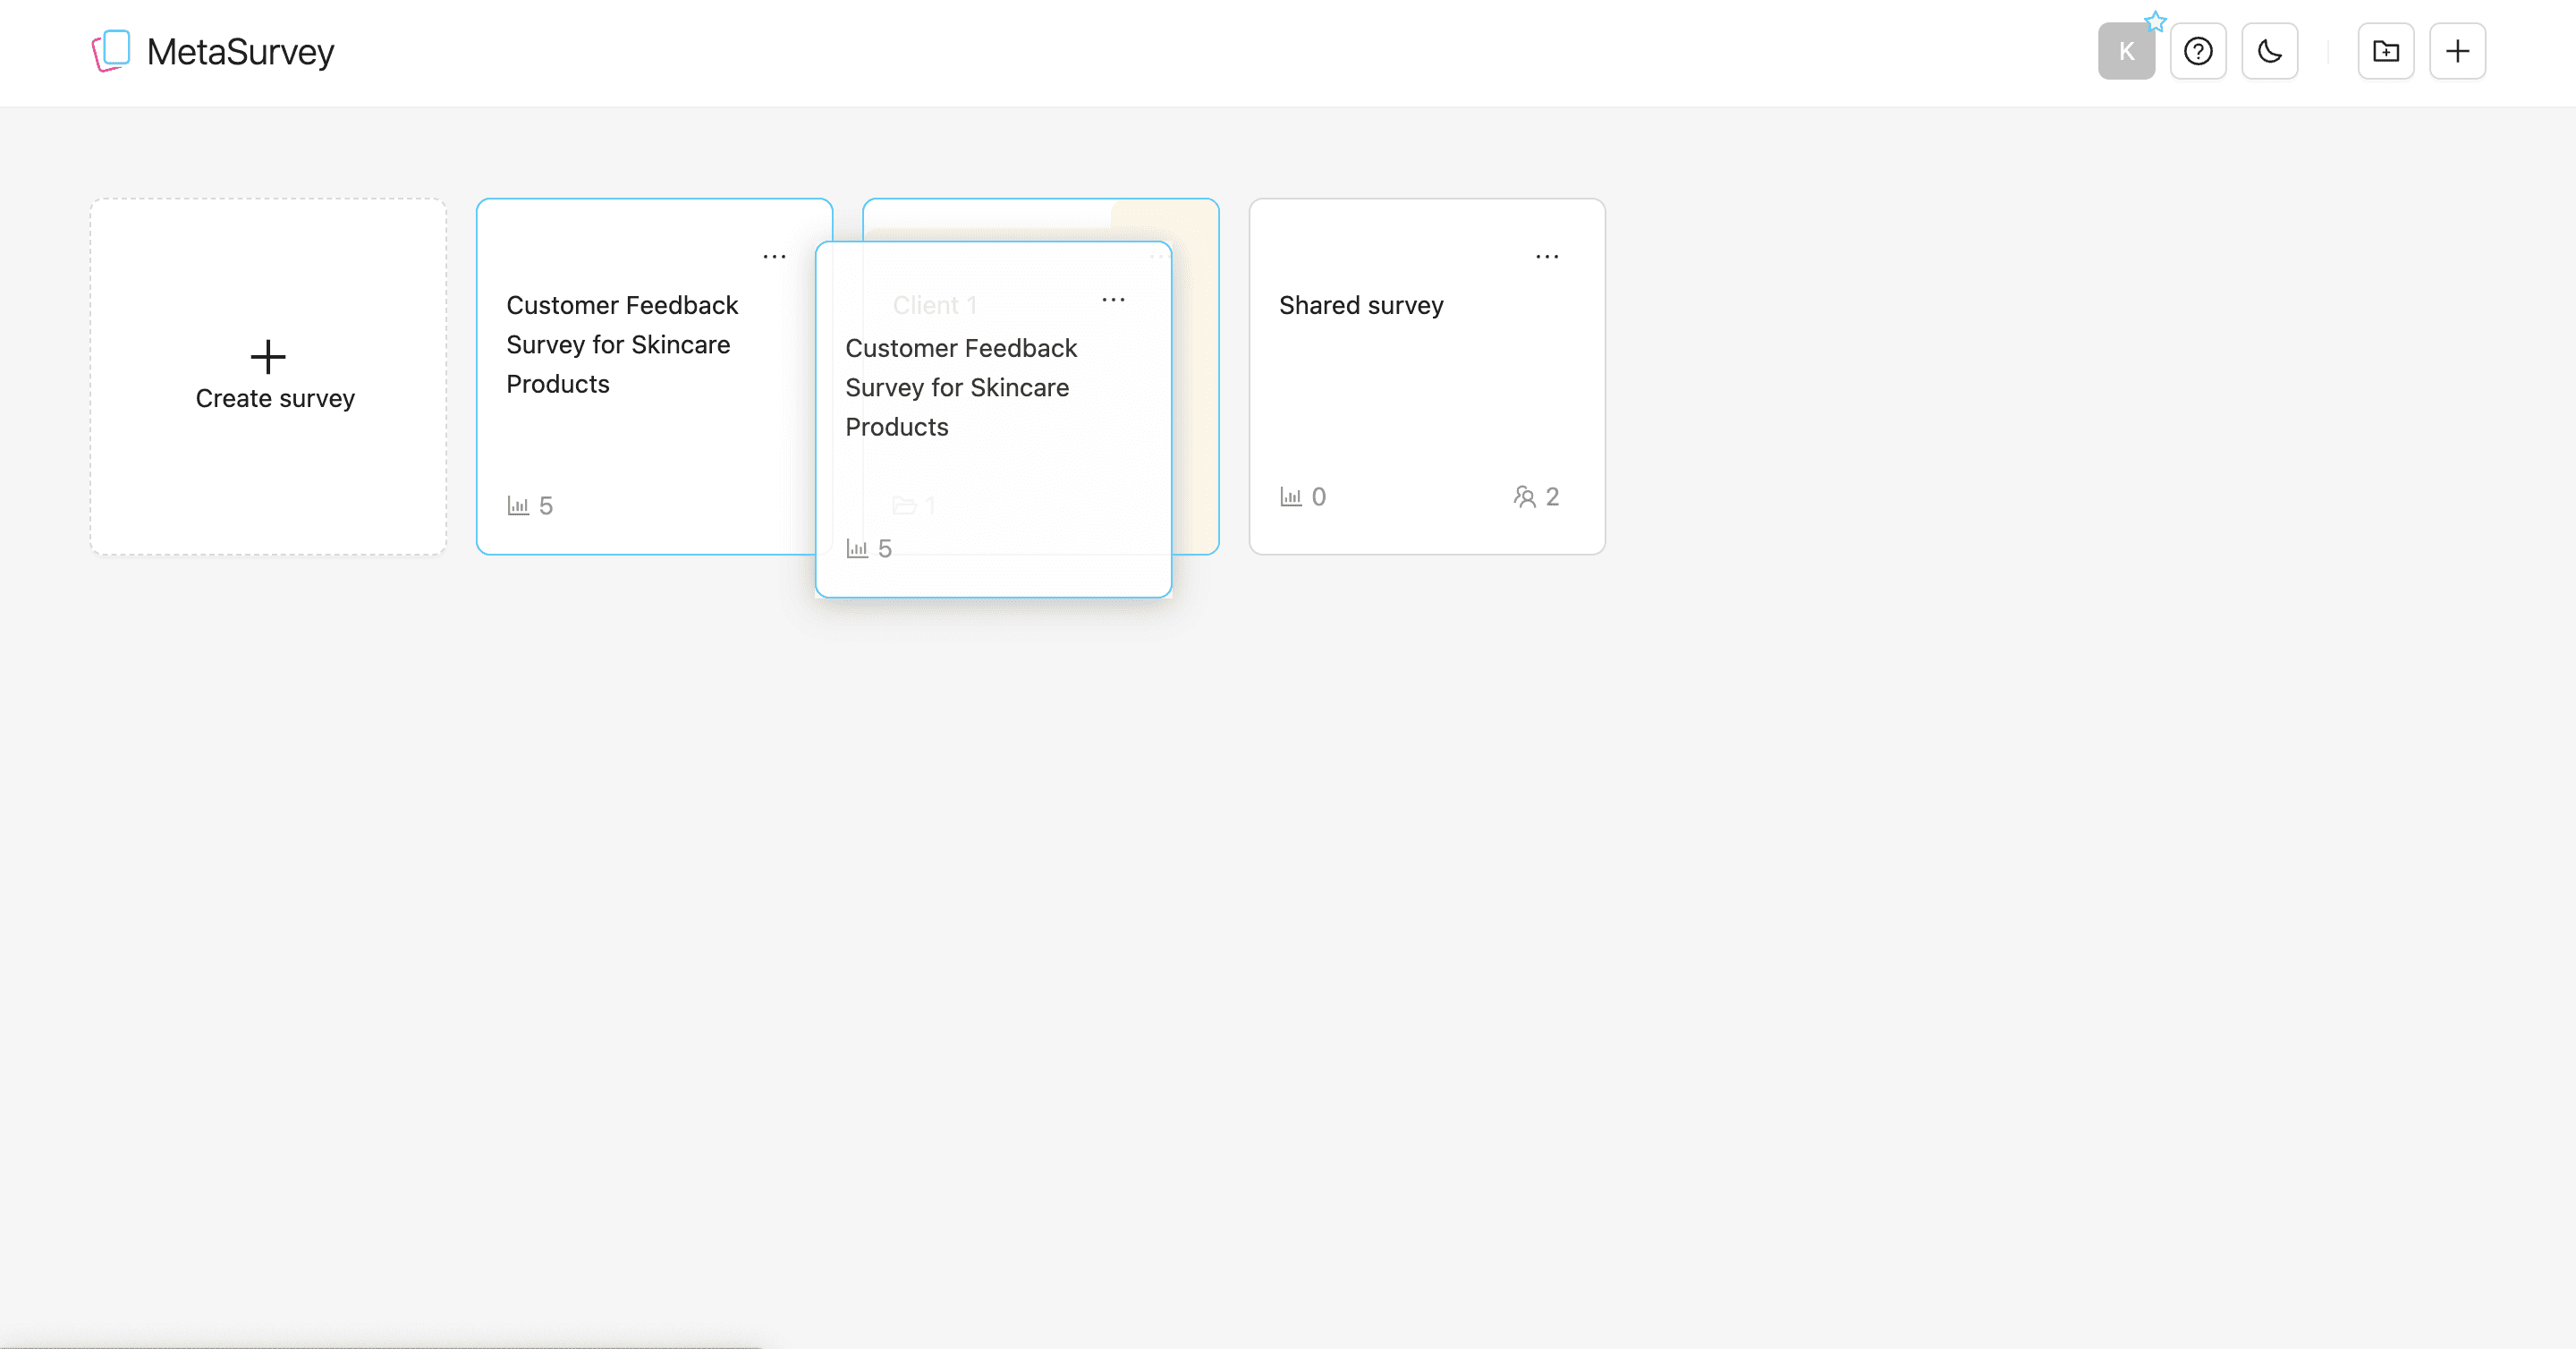Screen dimensions: 2576x1349
Task: Click the Create survey card
Action: pos(268,377)
